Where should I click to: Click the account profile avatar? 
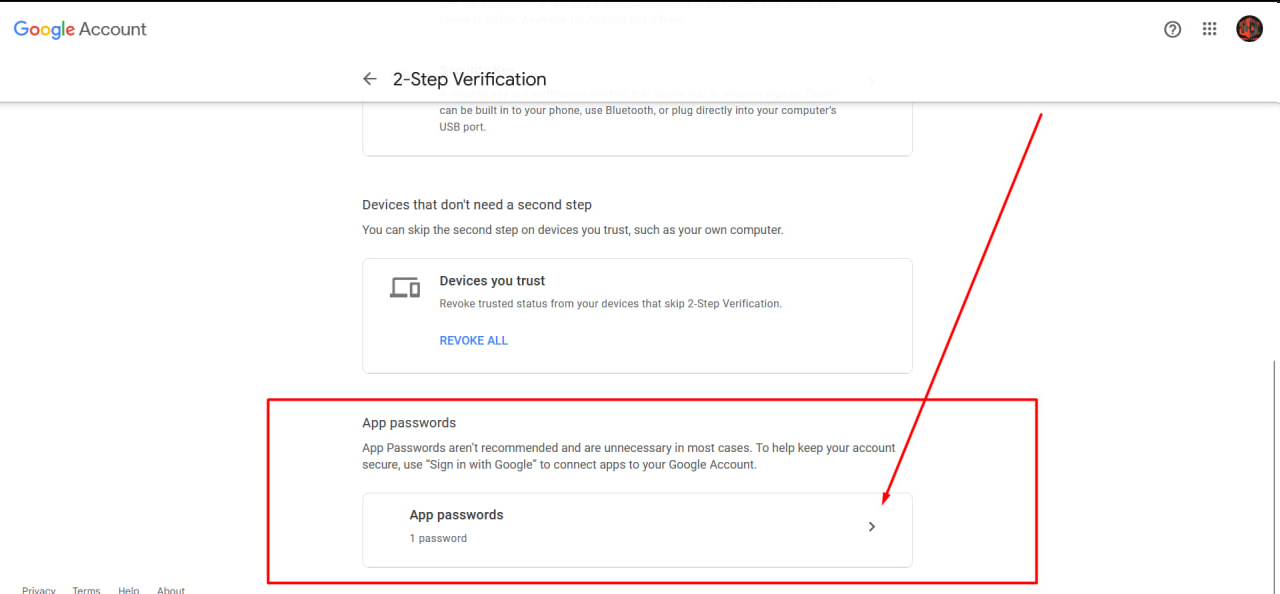[1249, 29]
